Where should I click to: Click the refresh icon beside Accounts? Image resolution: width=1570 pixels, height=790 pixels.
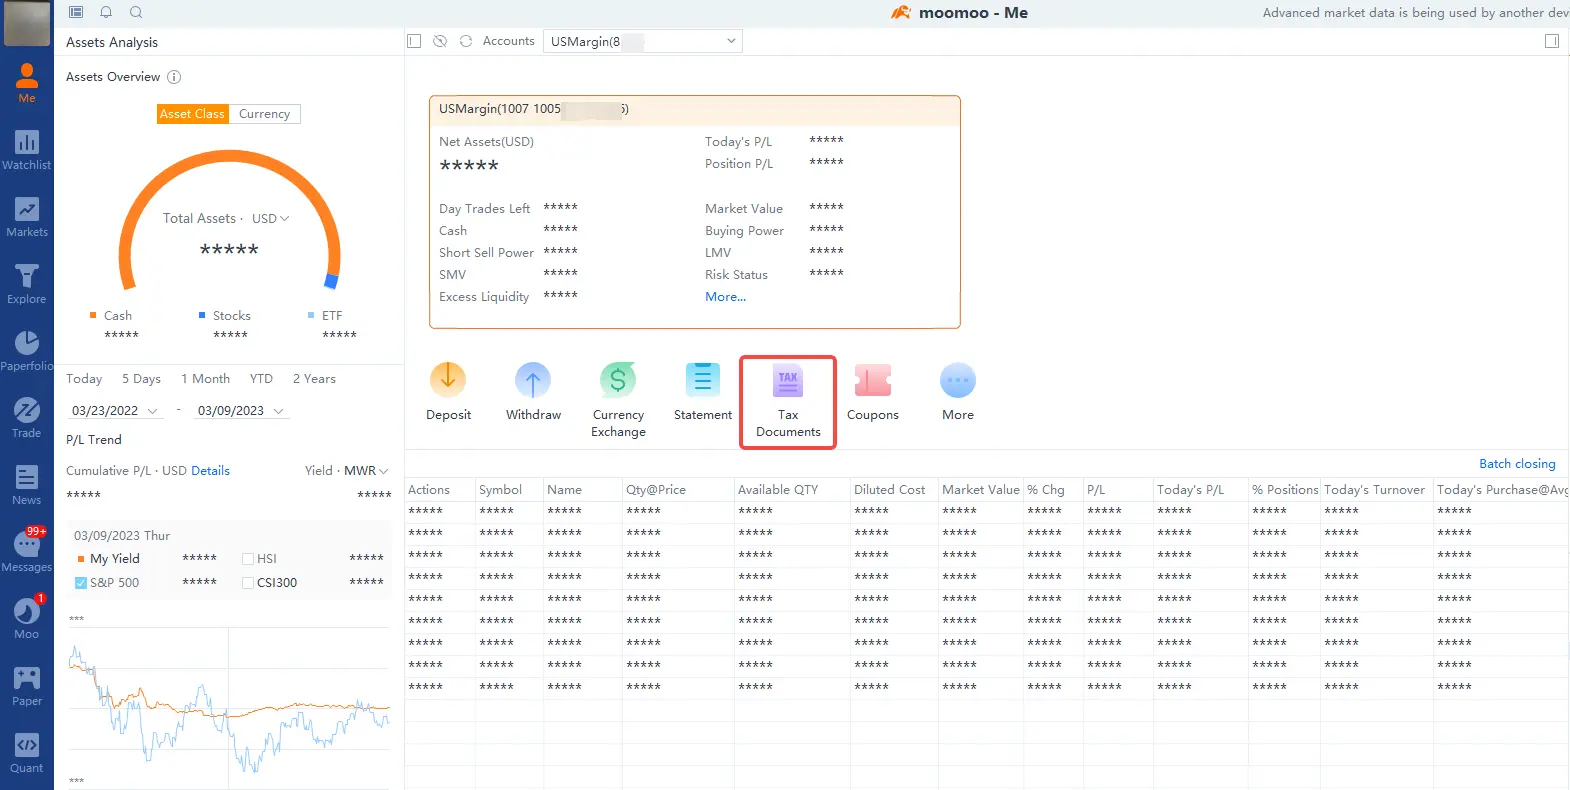(x=466, y=41)
